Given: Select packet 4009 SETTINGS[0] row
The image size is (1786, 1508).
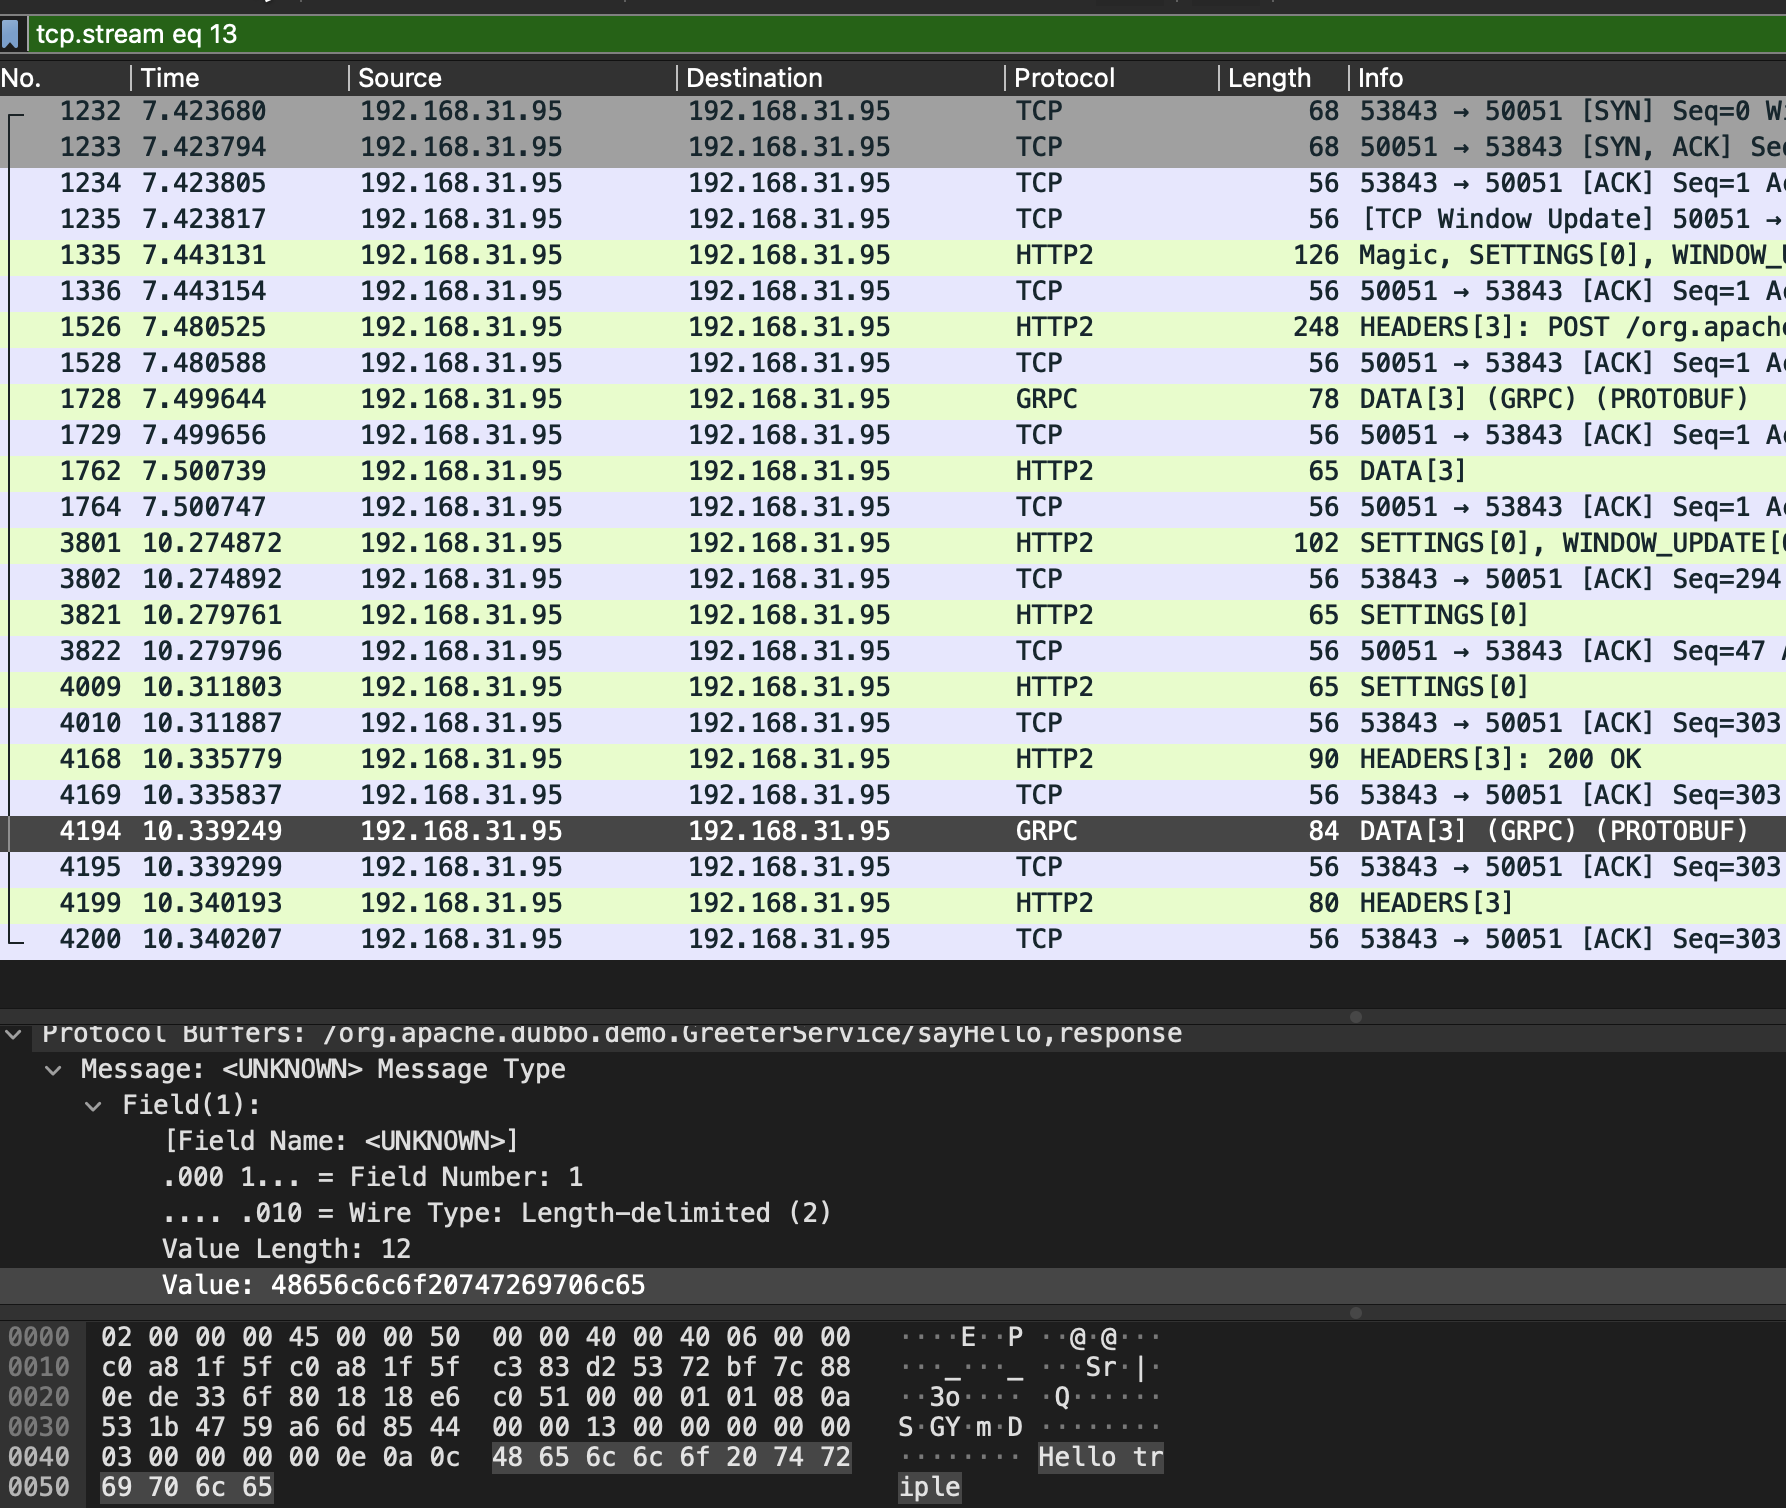Looking at the screenshot, I should pos(893,687).
